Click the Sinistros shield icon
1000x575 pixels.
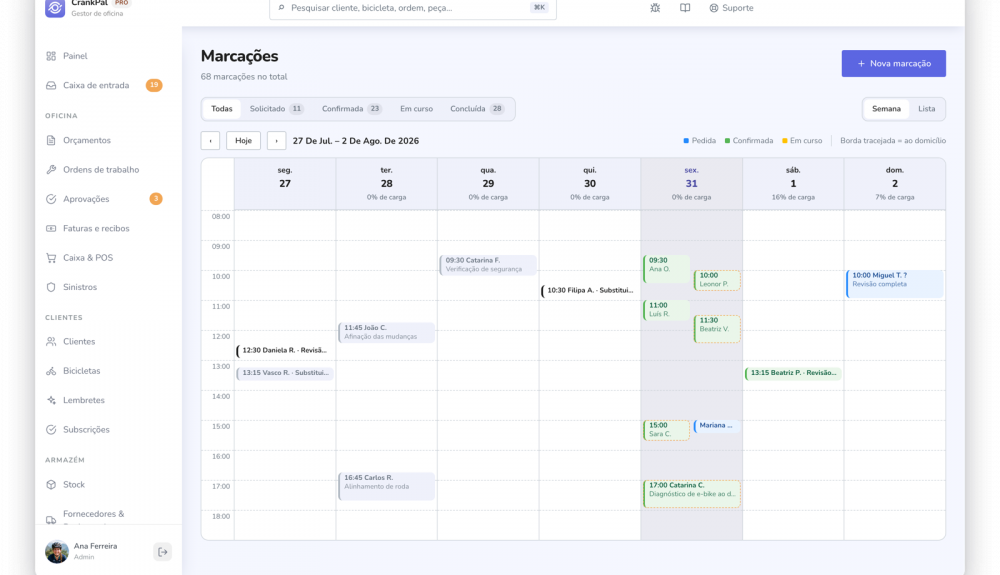(51, 287)
